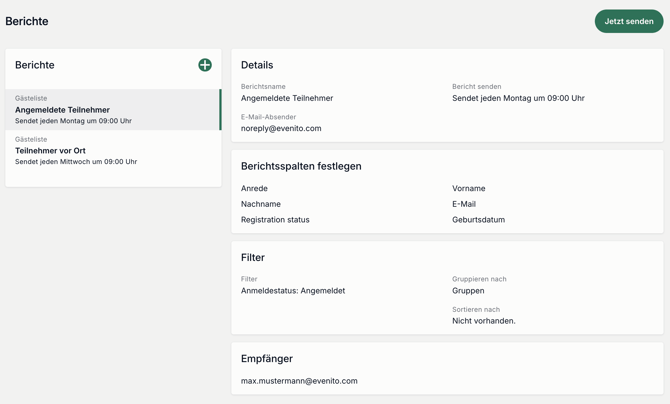Screen dimensions: 670x404
Task: Select the Anrede column entry
Action: (254, 188)
